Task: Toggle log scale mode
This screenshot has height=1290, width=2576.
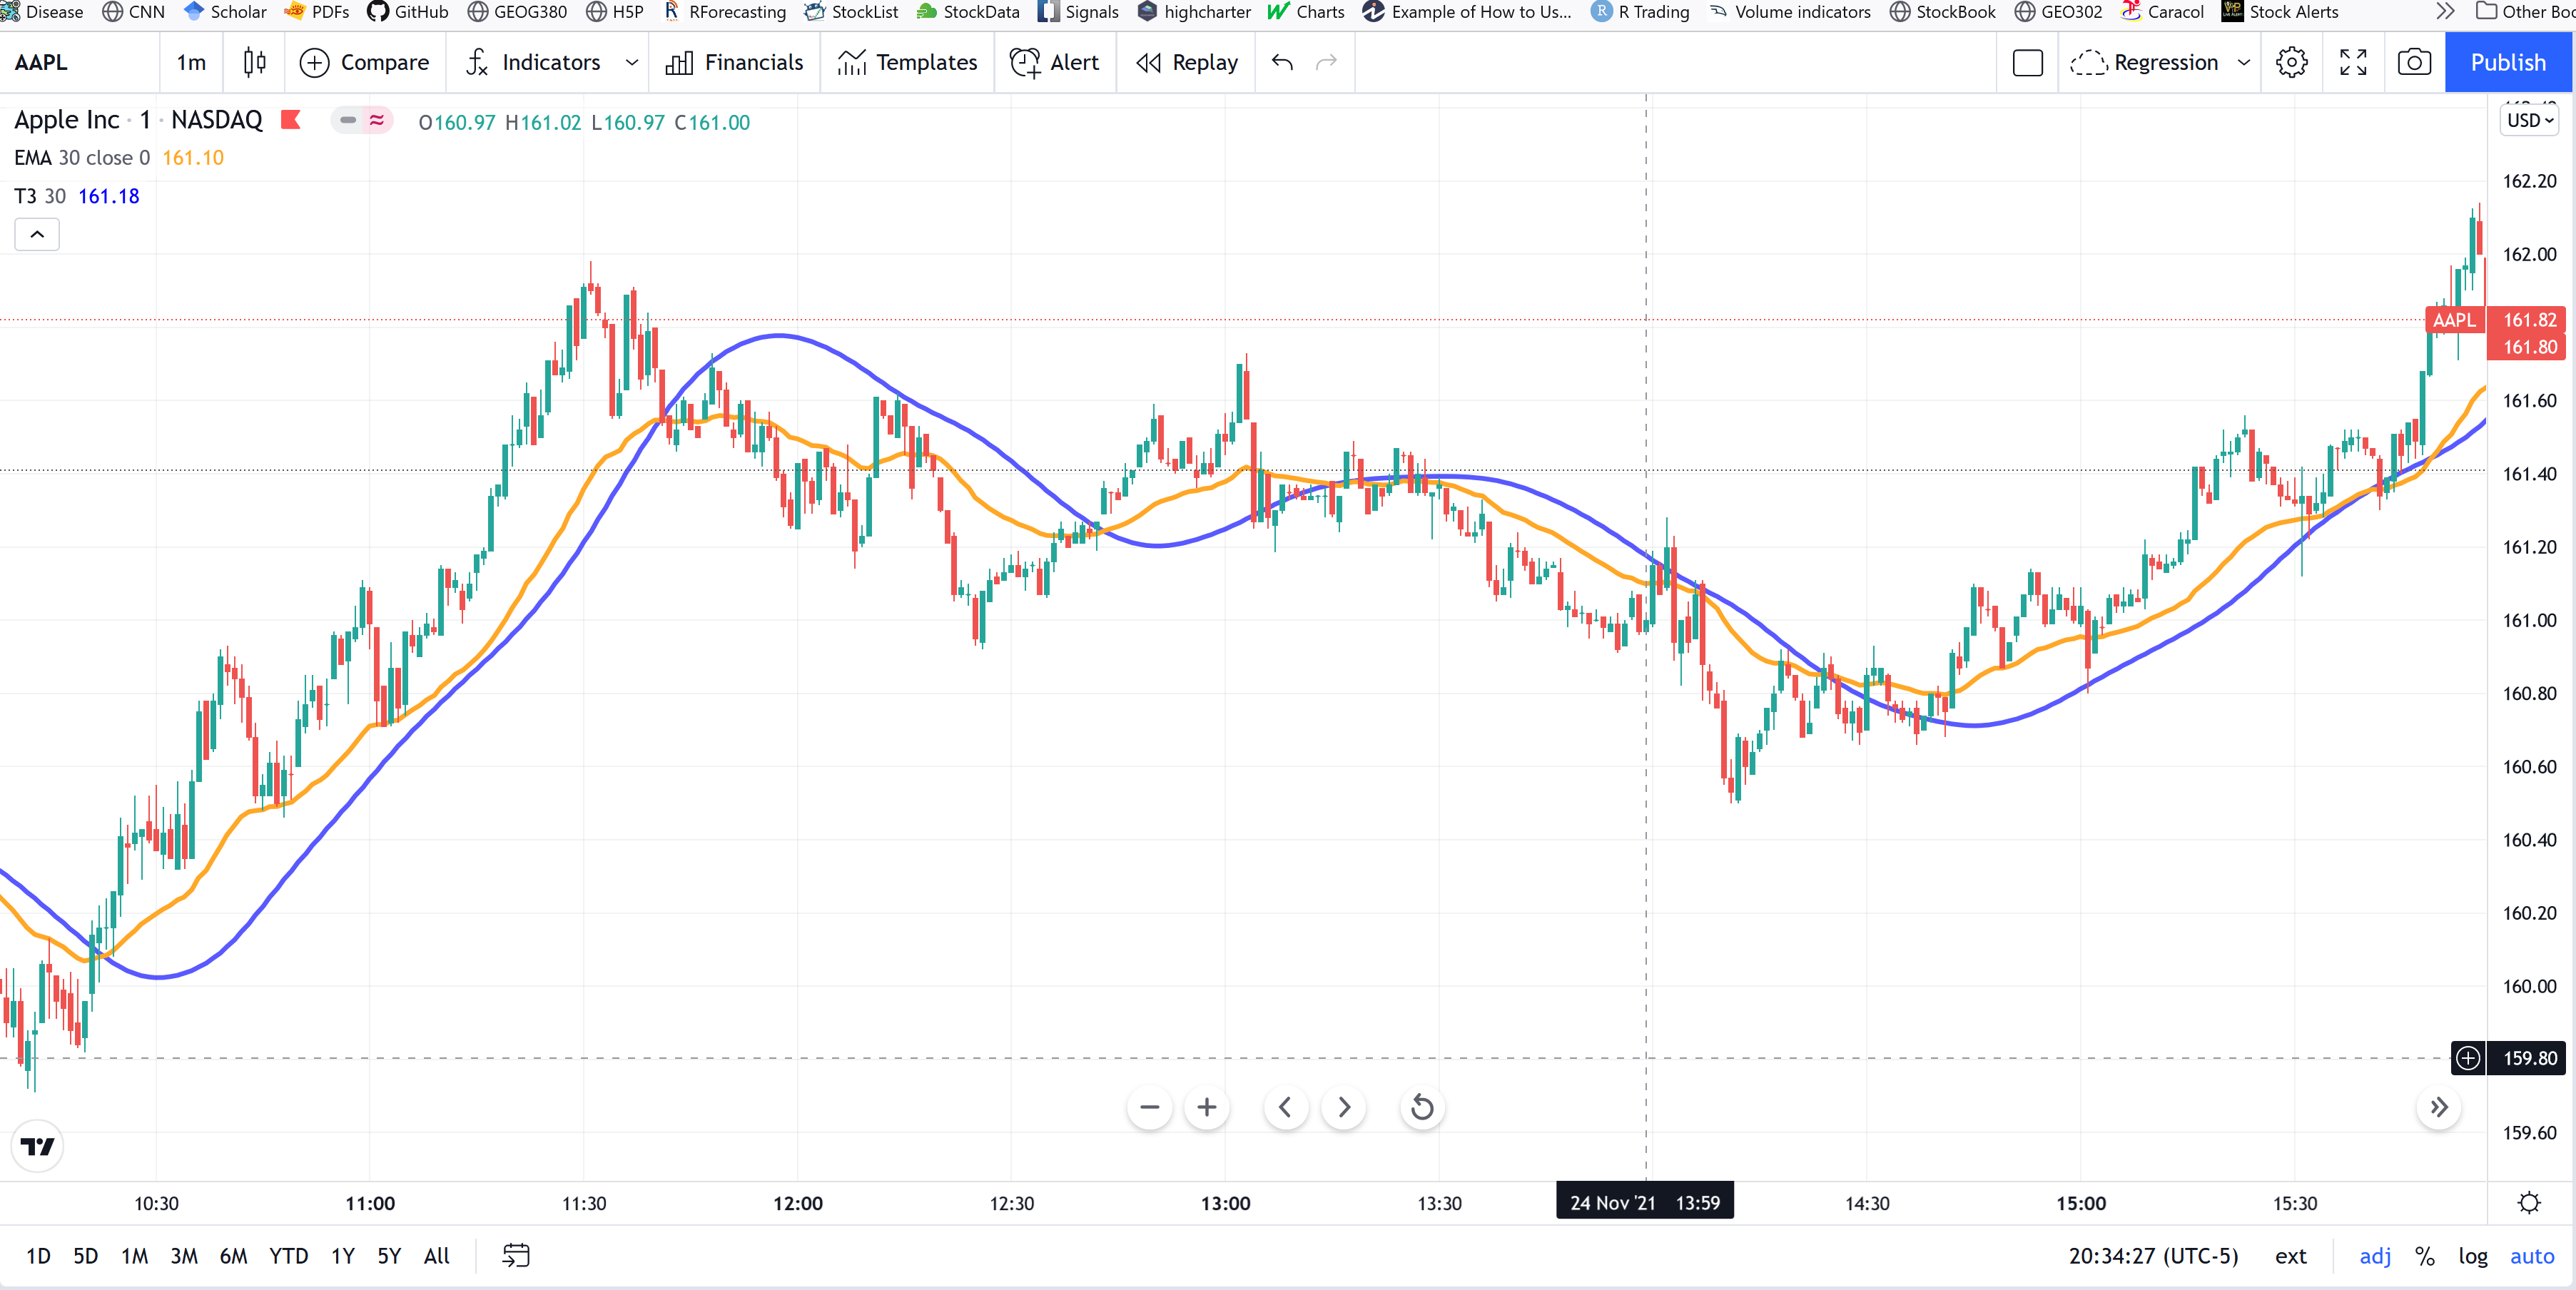Action: click(2473, 1256)
